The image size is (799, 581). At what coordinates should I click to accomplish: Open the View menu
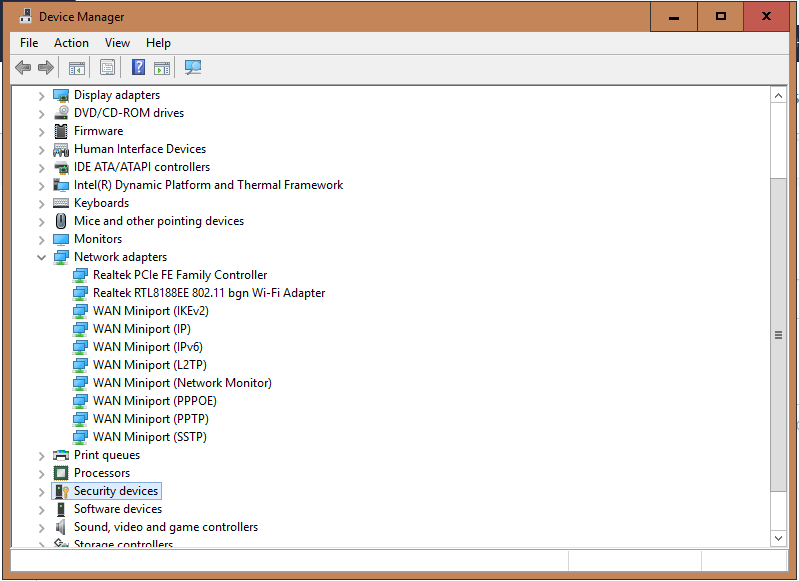click(117, 43)
